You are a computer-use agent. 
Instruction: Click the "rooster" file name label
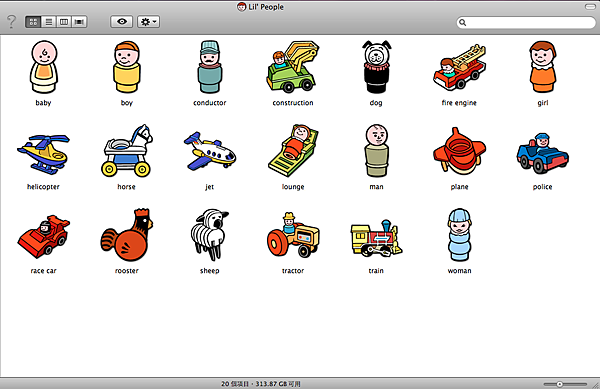click(x=127, y=271)
